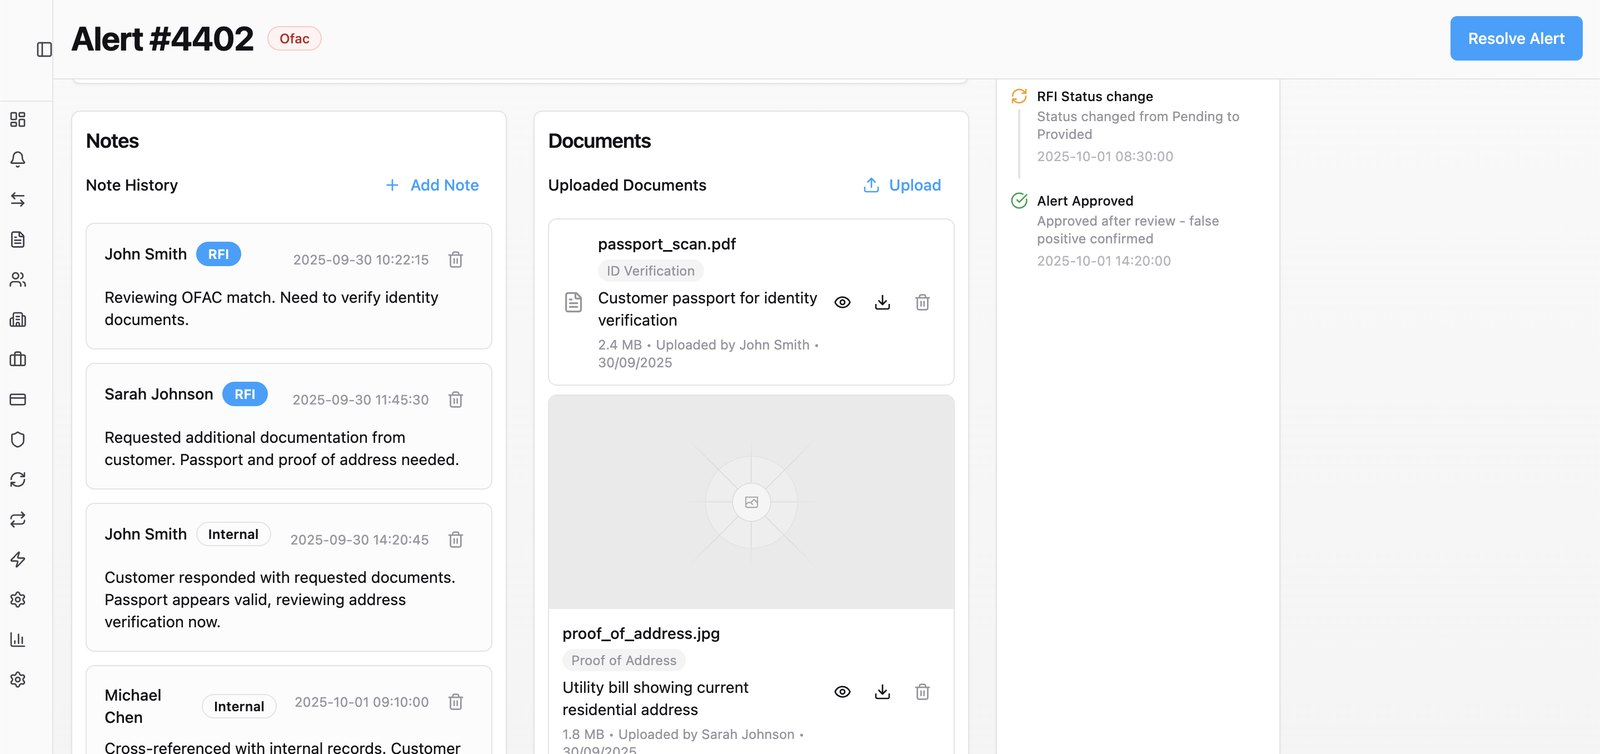Click the Internal tag on John Smith's note
Image resolution: width=1600 pixels, height=754 pixels.
pos(233,534)
